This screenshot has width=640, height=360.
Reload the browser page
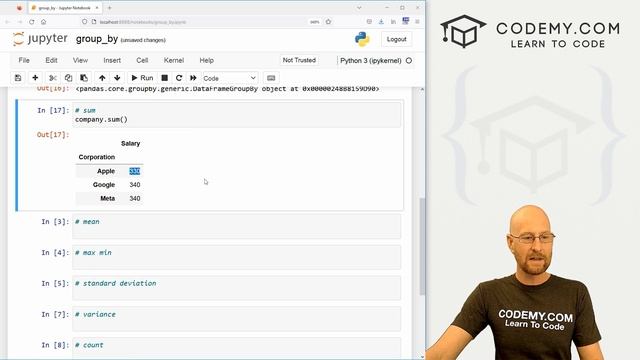31,22
